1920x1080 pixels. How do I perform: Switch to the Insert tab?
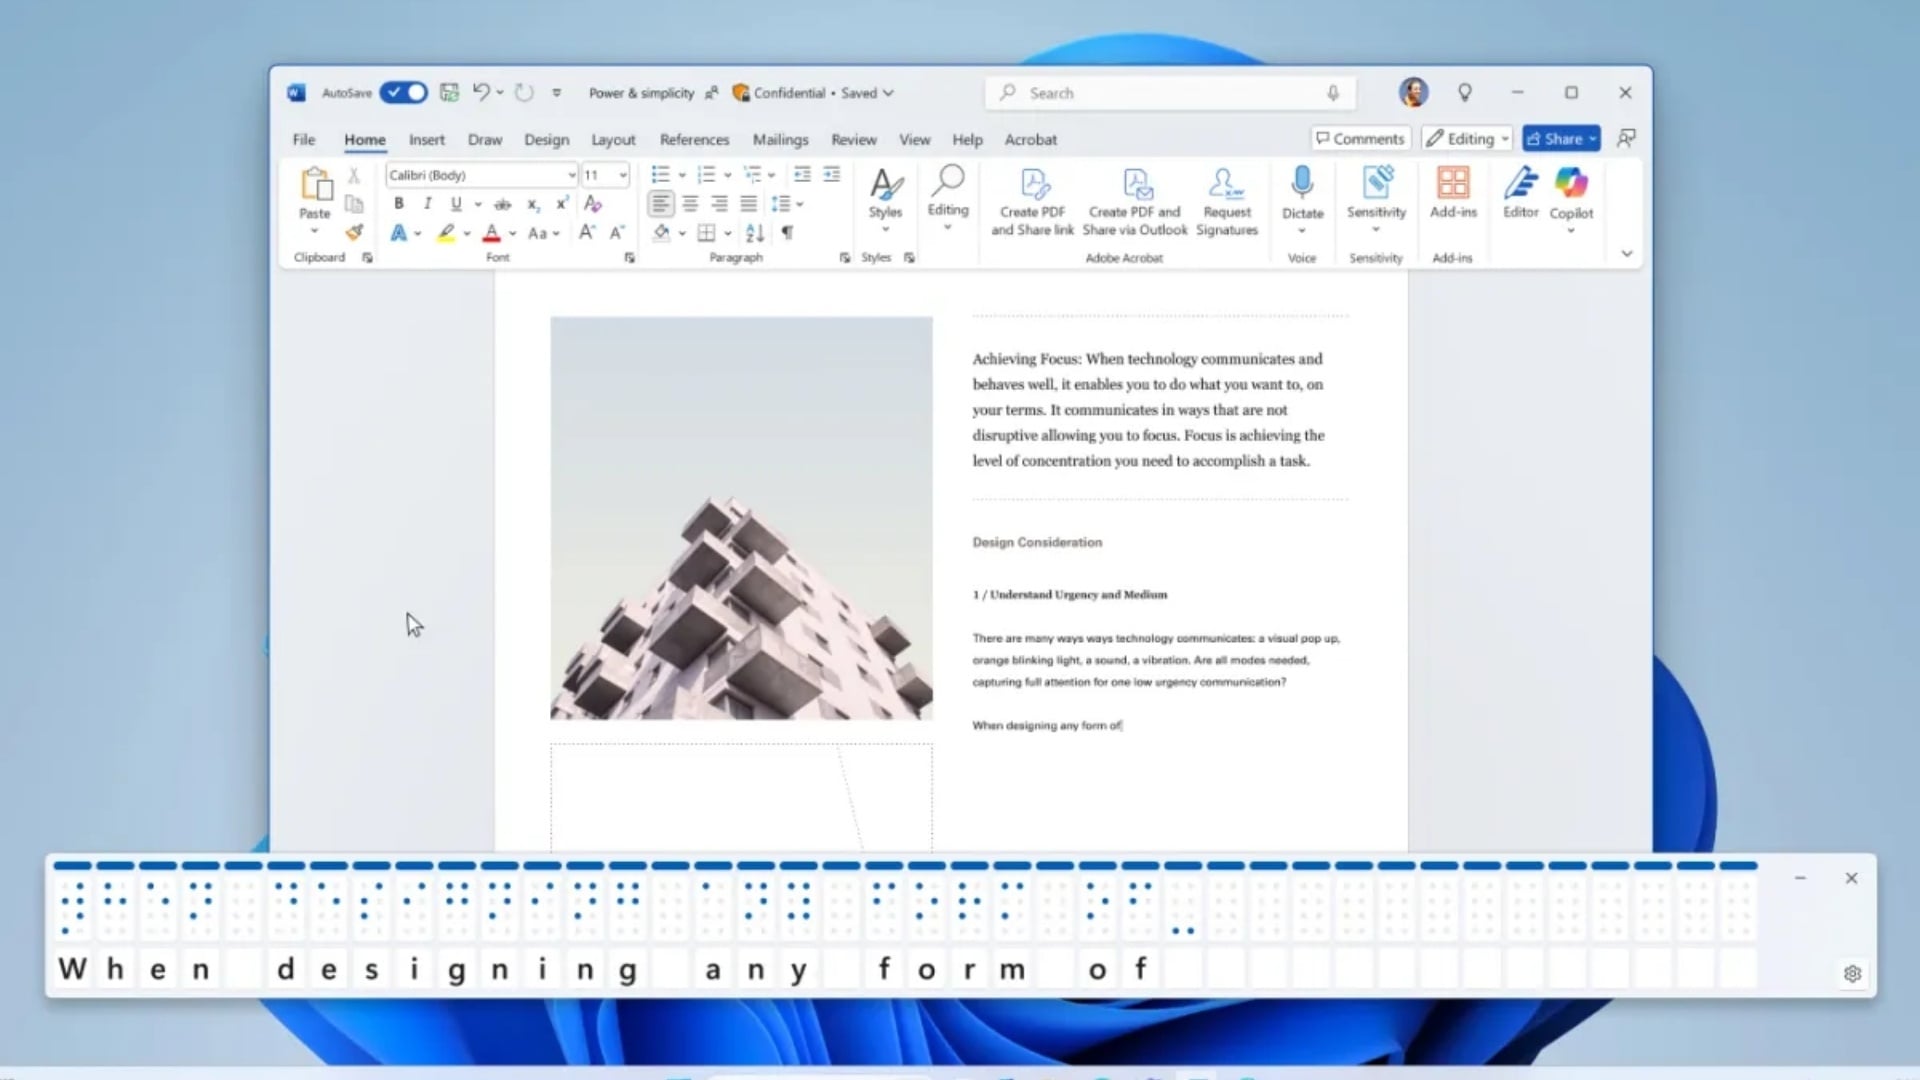point(427,140)
